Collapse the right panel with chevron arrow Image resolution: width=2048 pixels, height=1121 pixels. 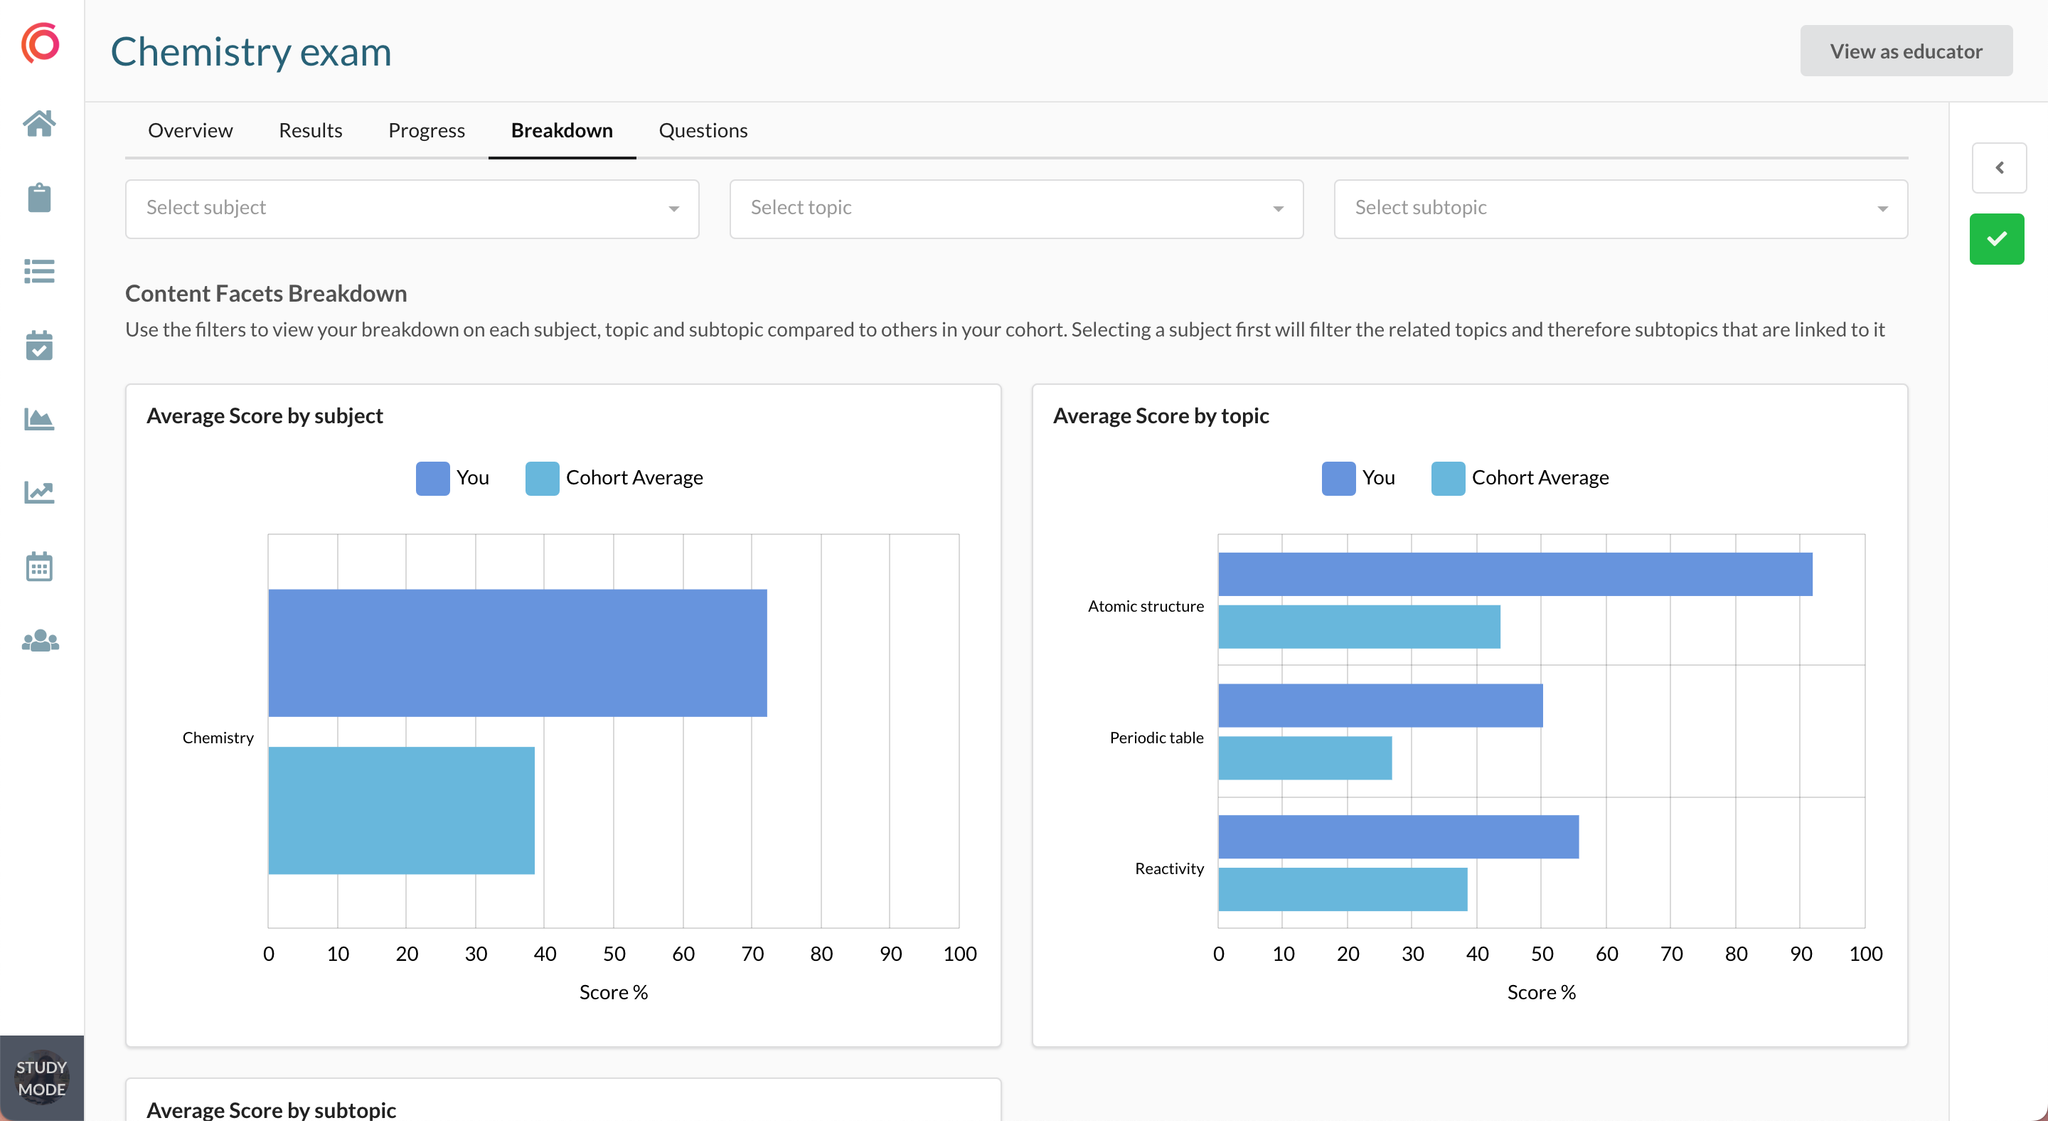coord(1999,168)
